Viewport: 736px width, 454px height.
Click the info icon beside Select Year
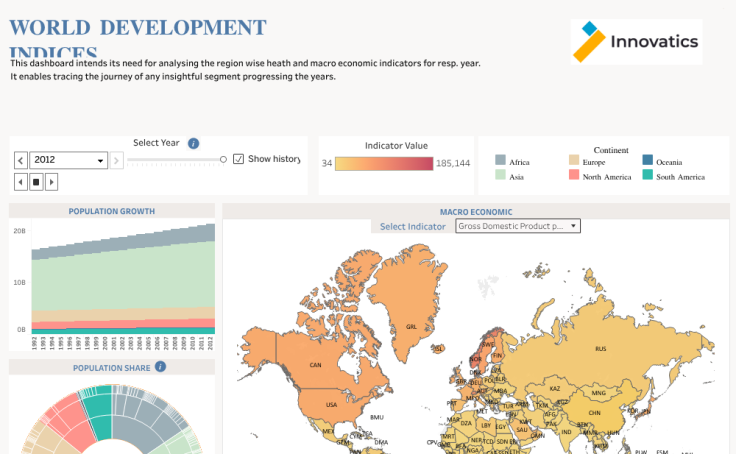point(193,143)
